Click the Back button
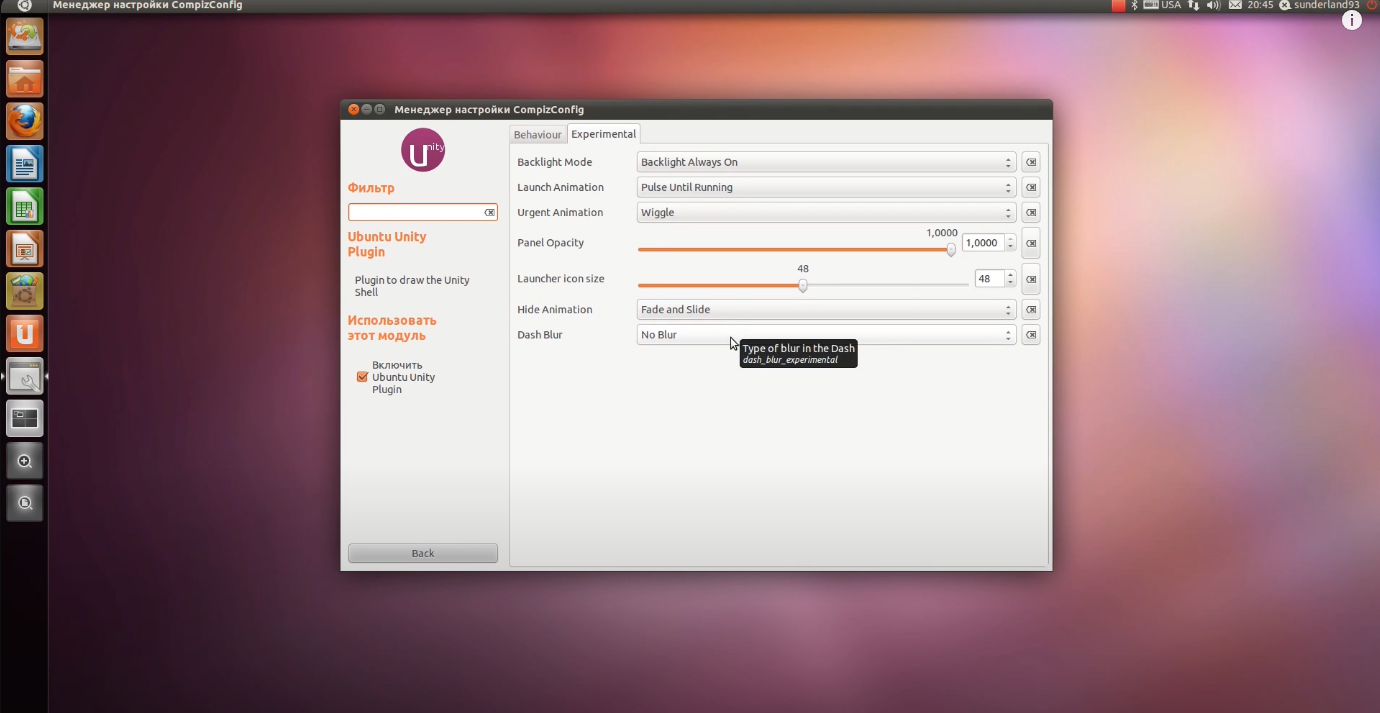This screenshot has height=713, width=1380. (423, 553)
